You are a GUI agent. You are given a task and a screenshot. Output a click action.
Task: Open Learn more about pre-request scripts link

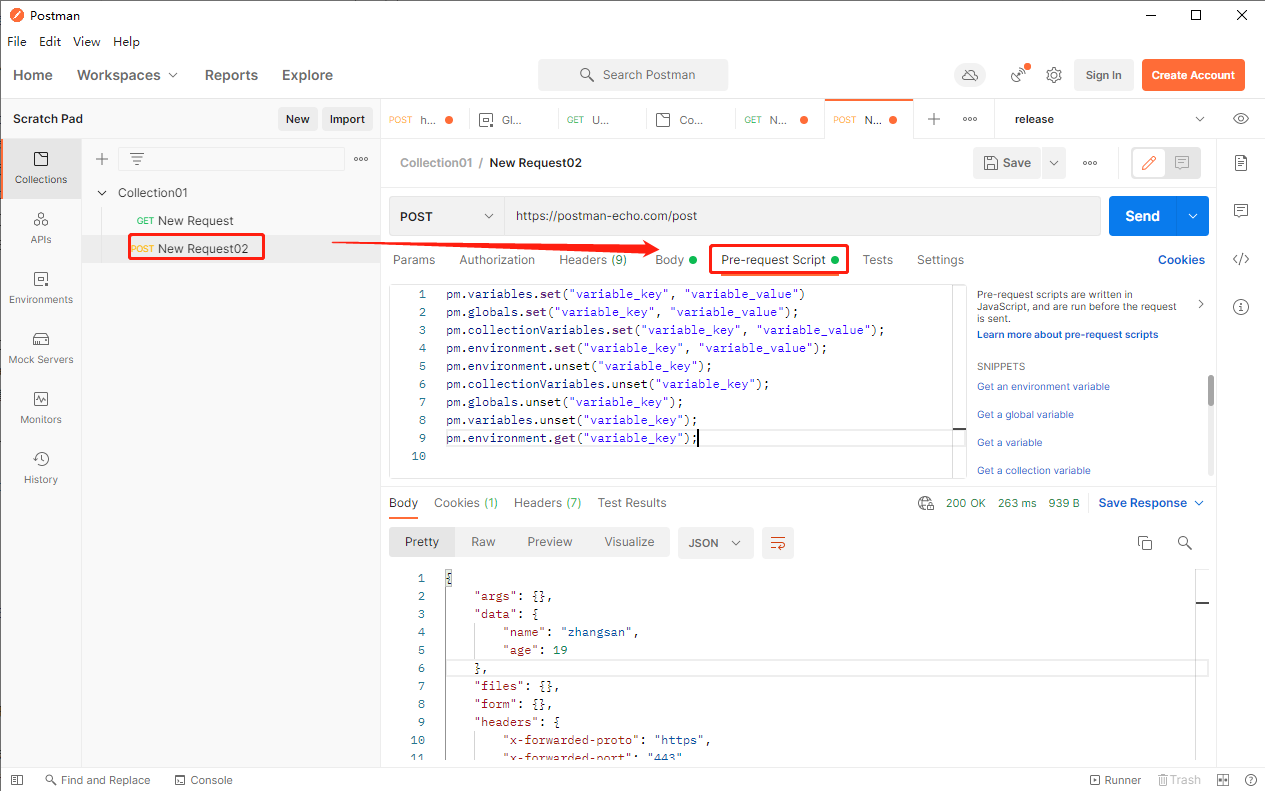[1067, 335]
